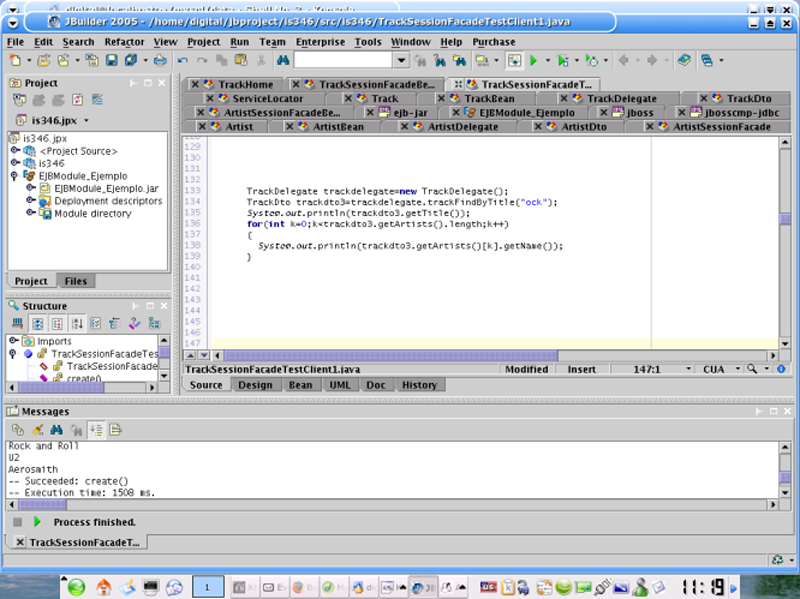Open the is346.jpx project dropdown
The image size is (800, 599).
tap(54, 121)
